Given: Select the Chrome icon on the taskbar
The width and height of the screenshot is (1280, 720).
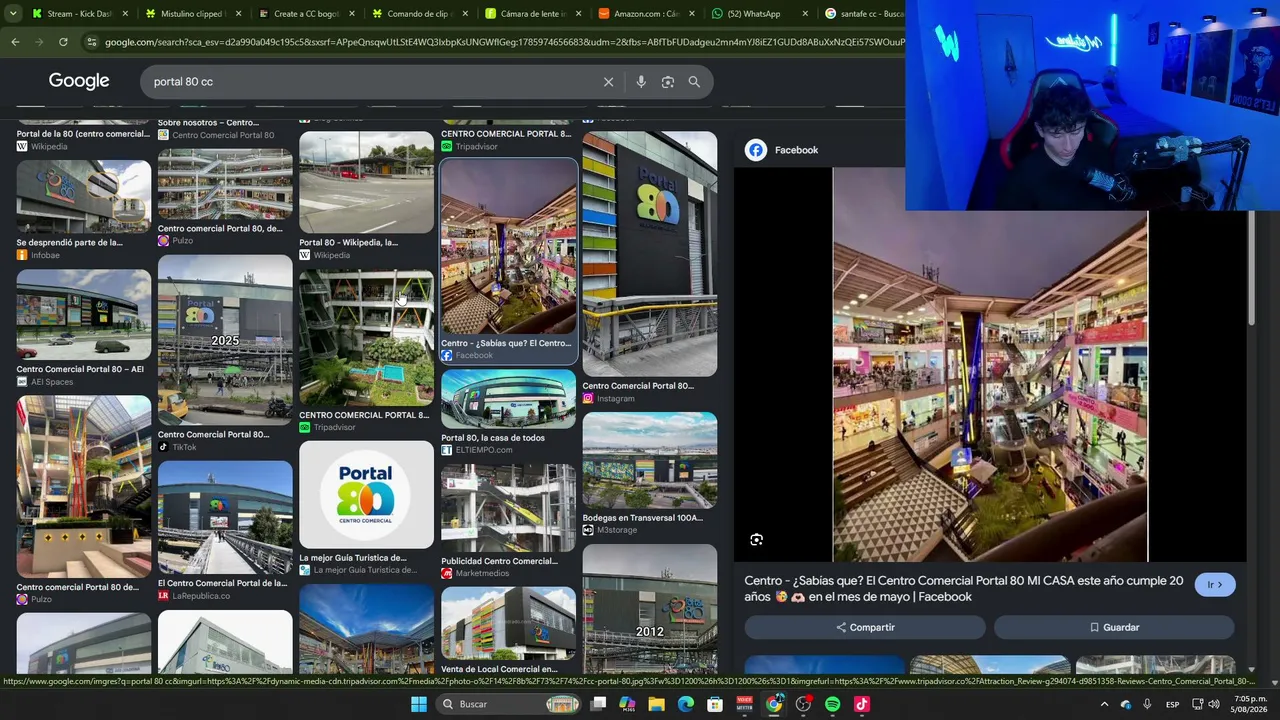Looking at the screenshot, I should pyautogui.click(x=774, y=704).
